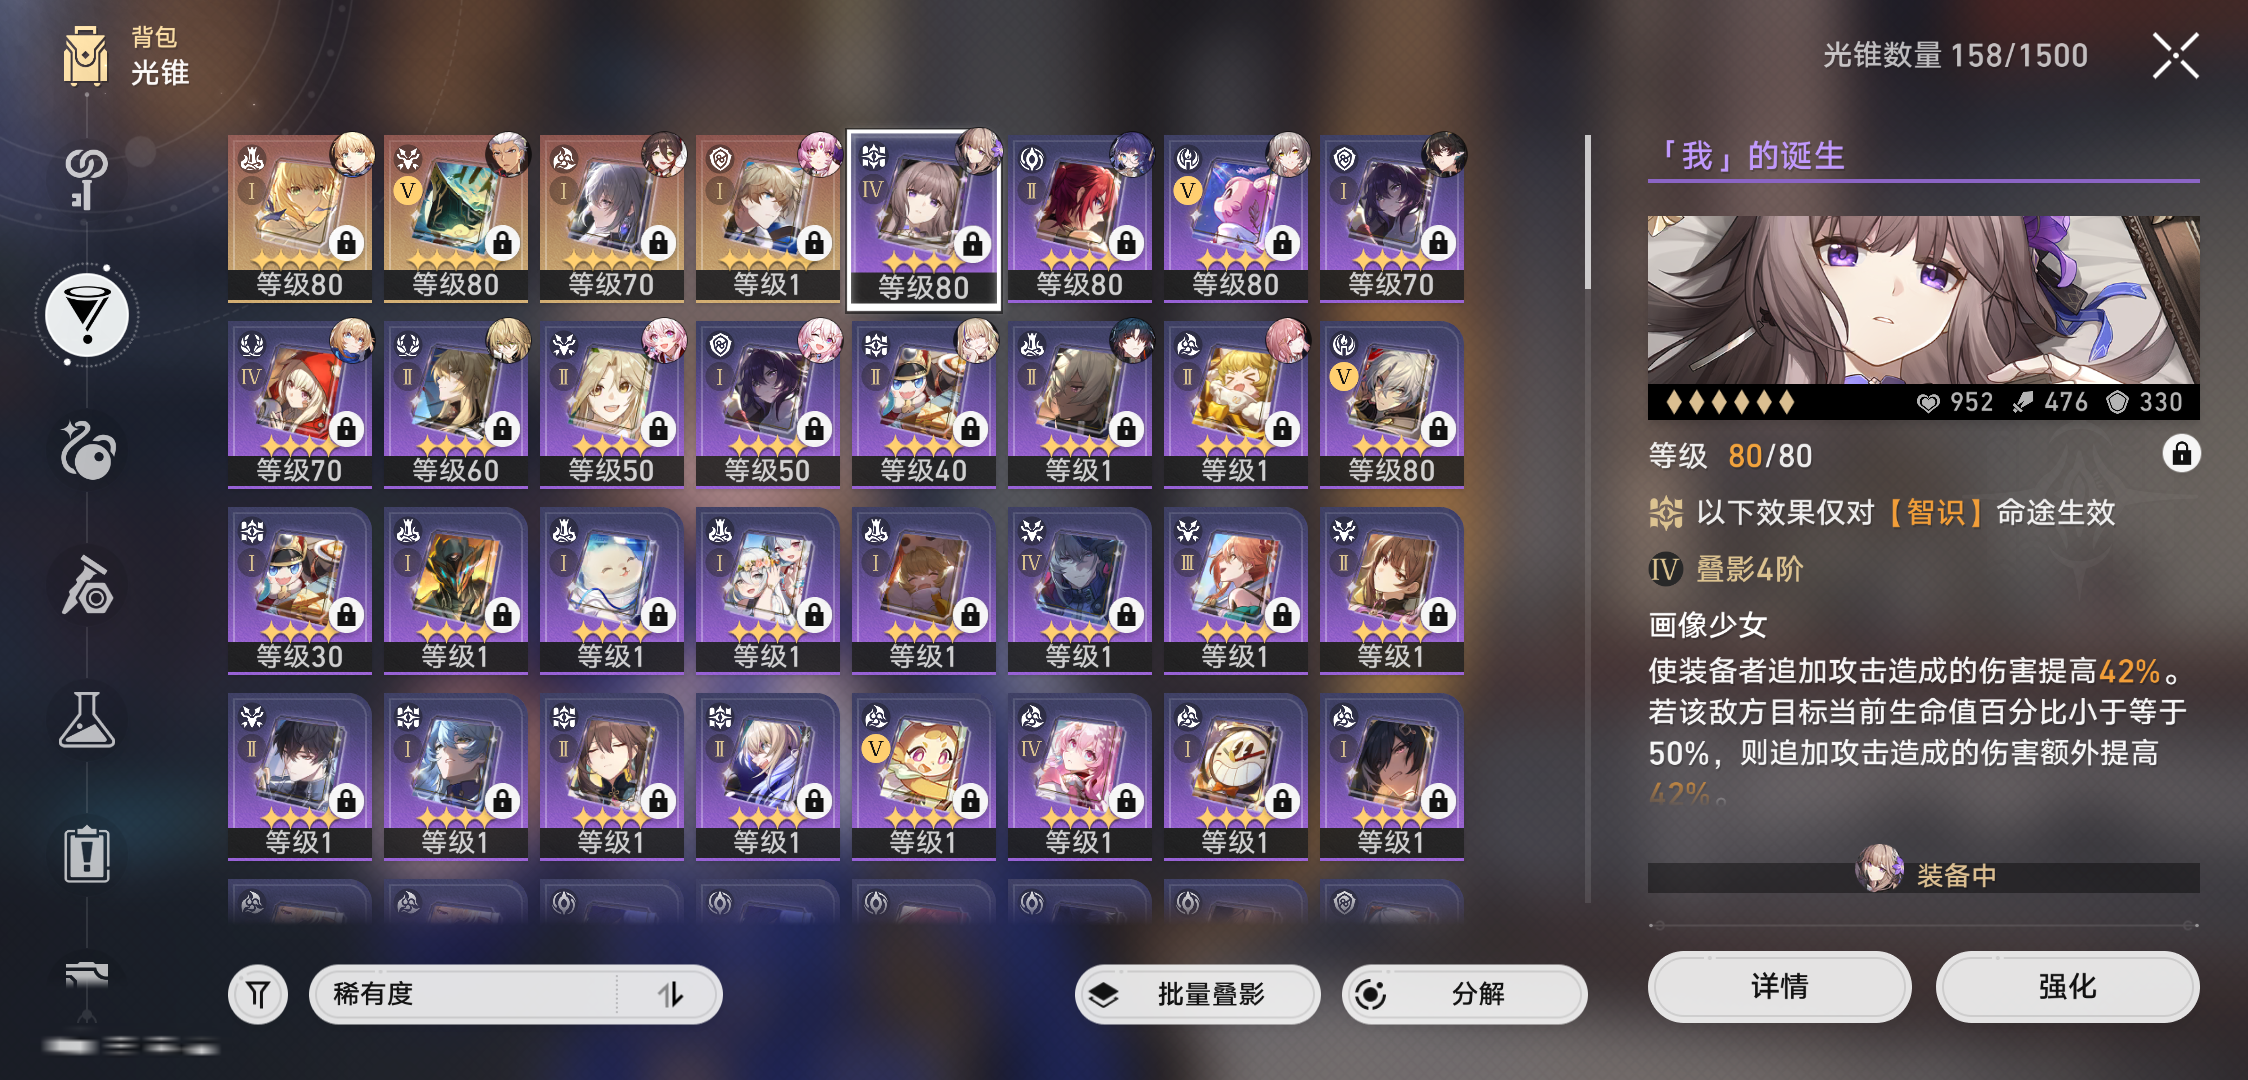Select the key-shaped sidebar category icon
The width and height of the screenshot is (2248, 1080).
86,178
